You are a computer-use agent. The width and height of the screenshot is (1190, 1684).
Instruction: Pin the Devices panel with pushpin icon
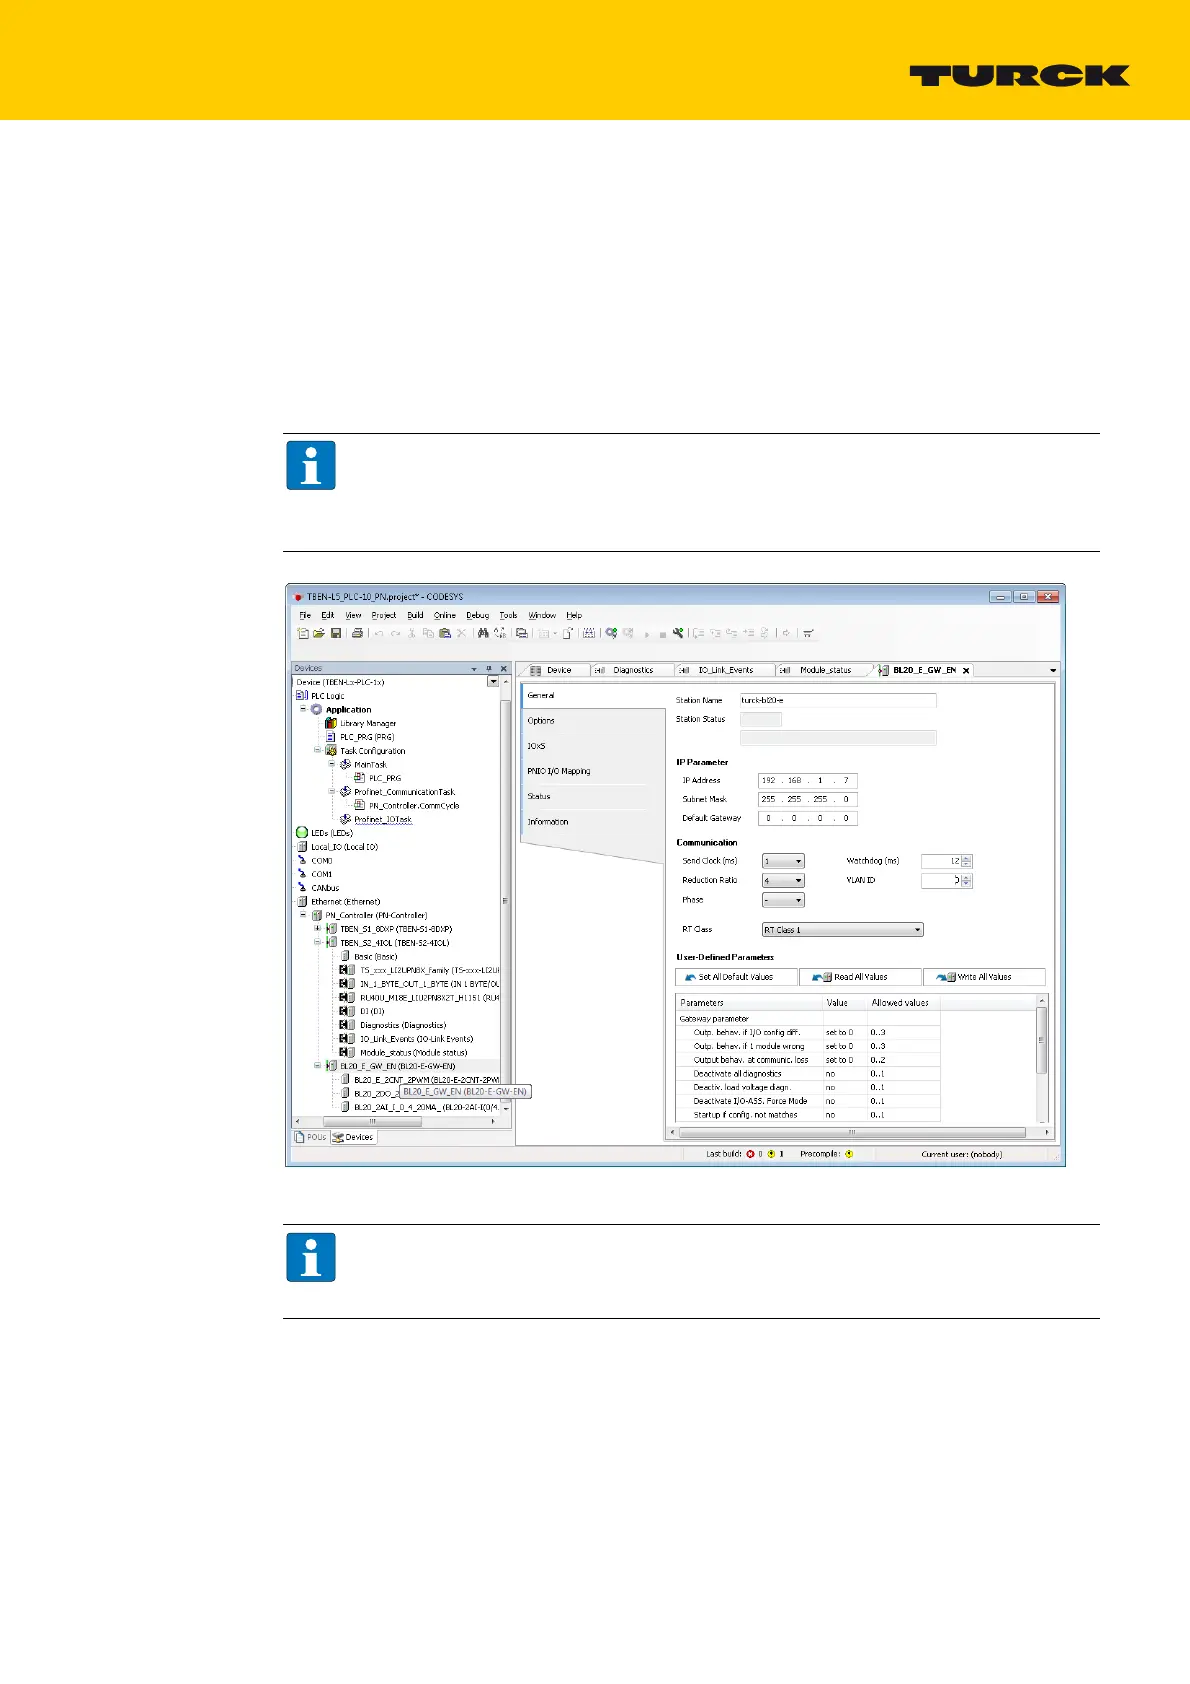pos(488,668)
